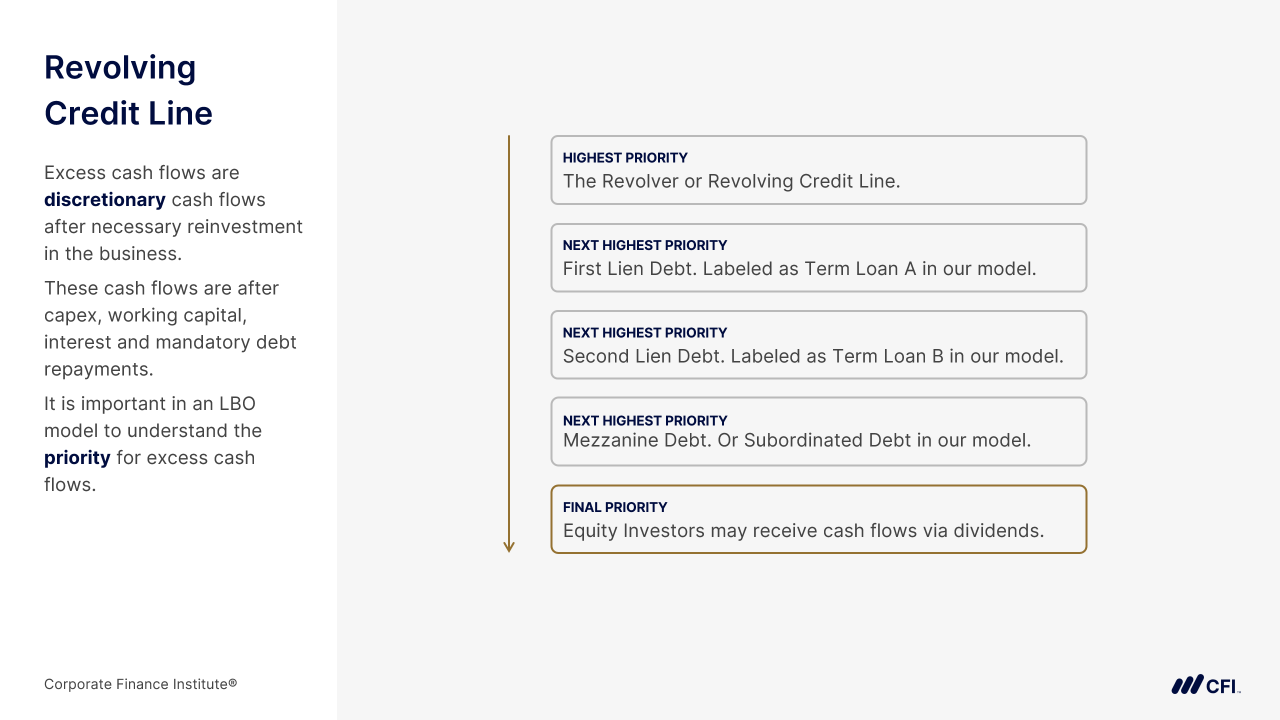Click the arrowhead of the downward priority arrow
The height and width of the screenshot is (720, 1280).
coord(509,546)
